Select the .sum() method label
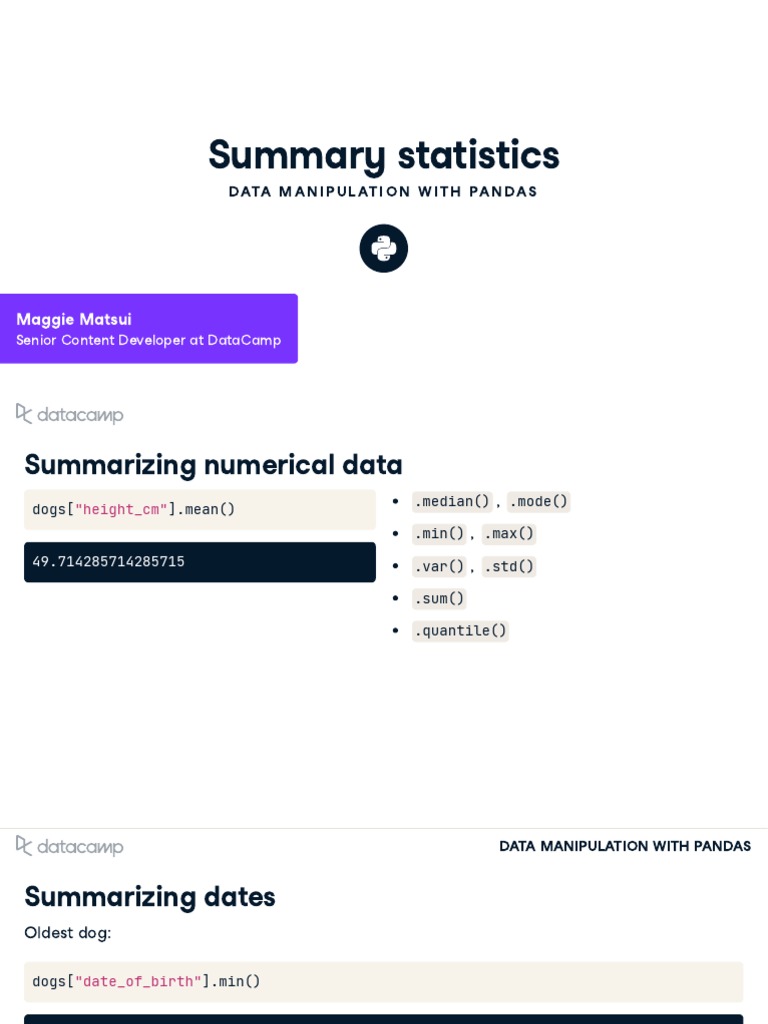Viewport: 768px width, 1024px height. click(439, 598)
